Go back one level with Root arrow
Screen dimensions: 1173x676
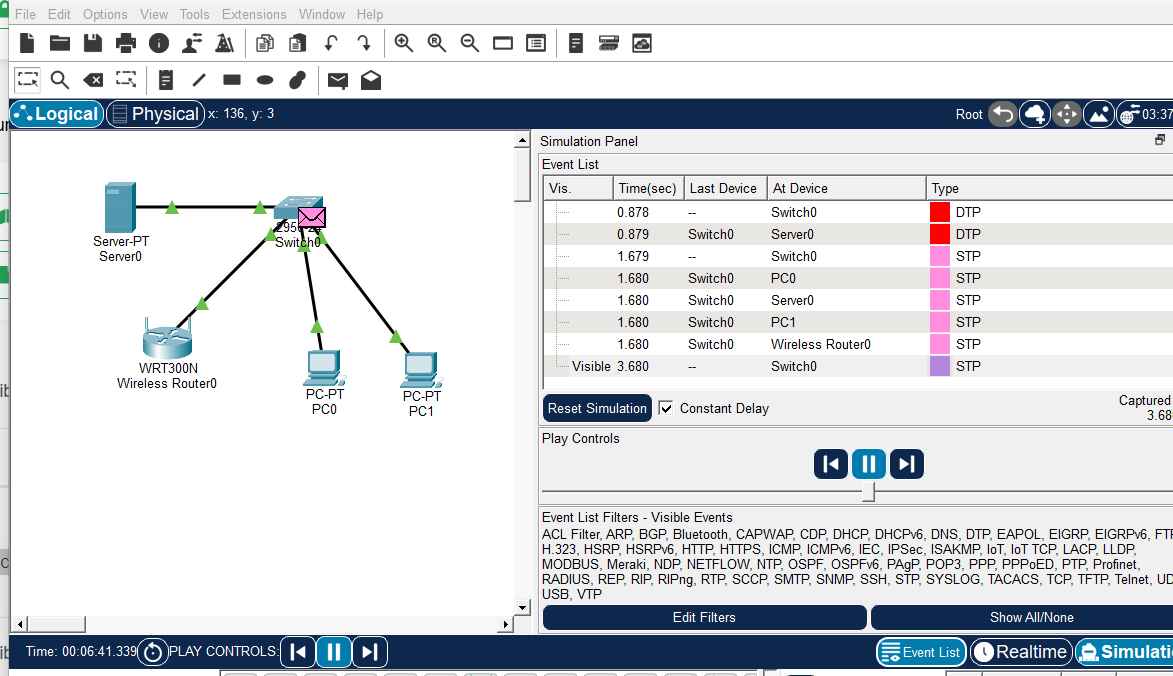tap(1002, 114)
